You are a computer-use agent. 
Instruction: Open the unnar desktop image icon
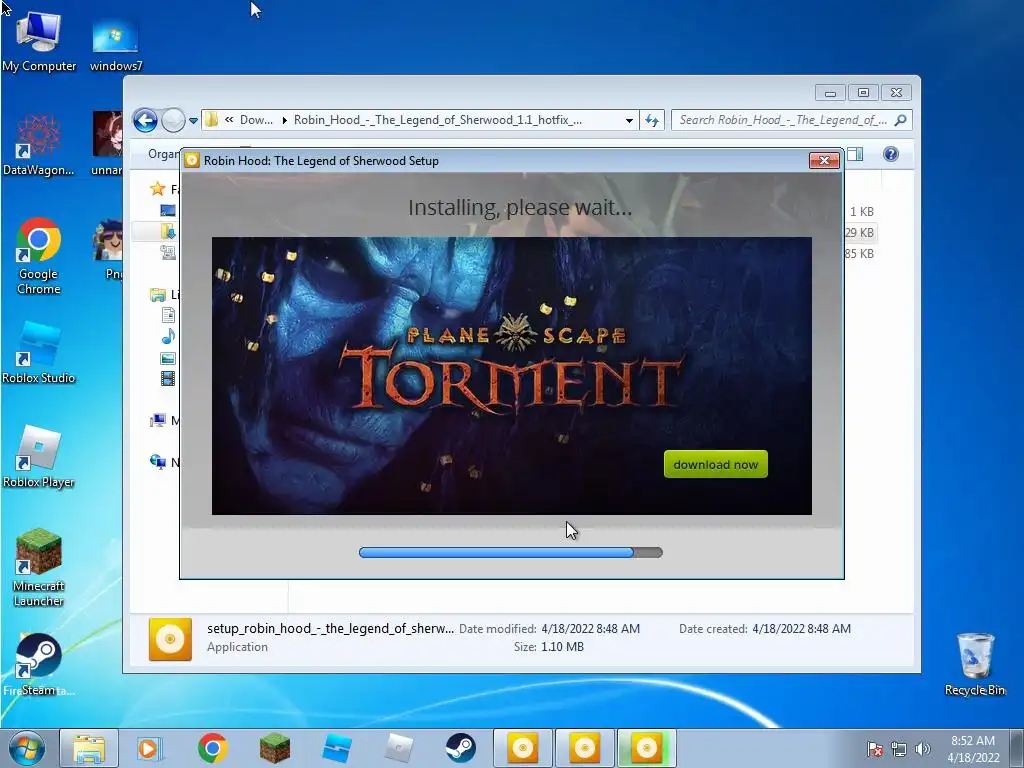pyautogui.click(x=107, y=142)
